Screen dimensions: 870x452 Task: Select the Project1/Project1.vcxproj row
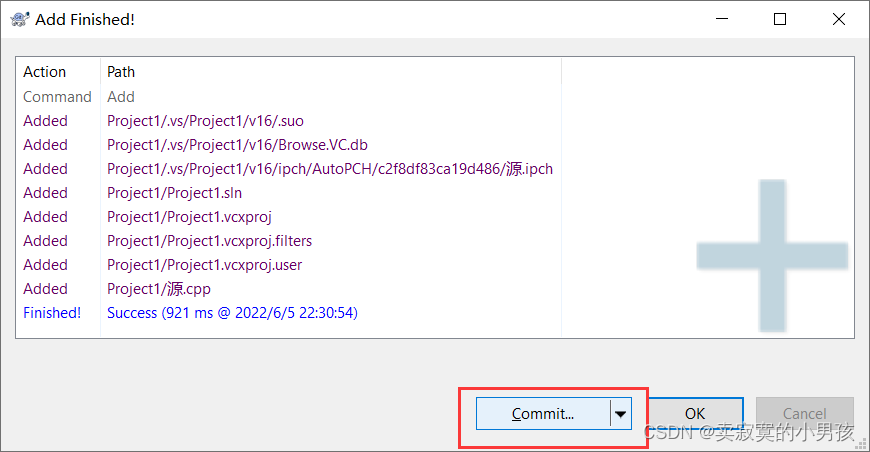tap(289, 217)
